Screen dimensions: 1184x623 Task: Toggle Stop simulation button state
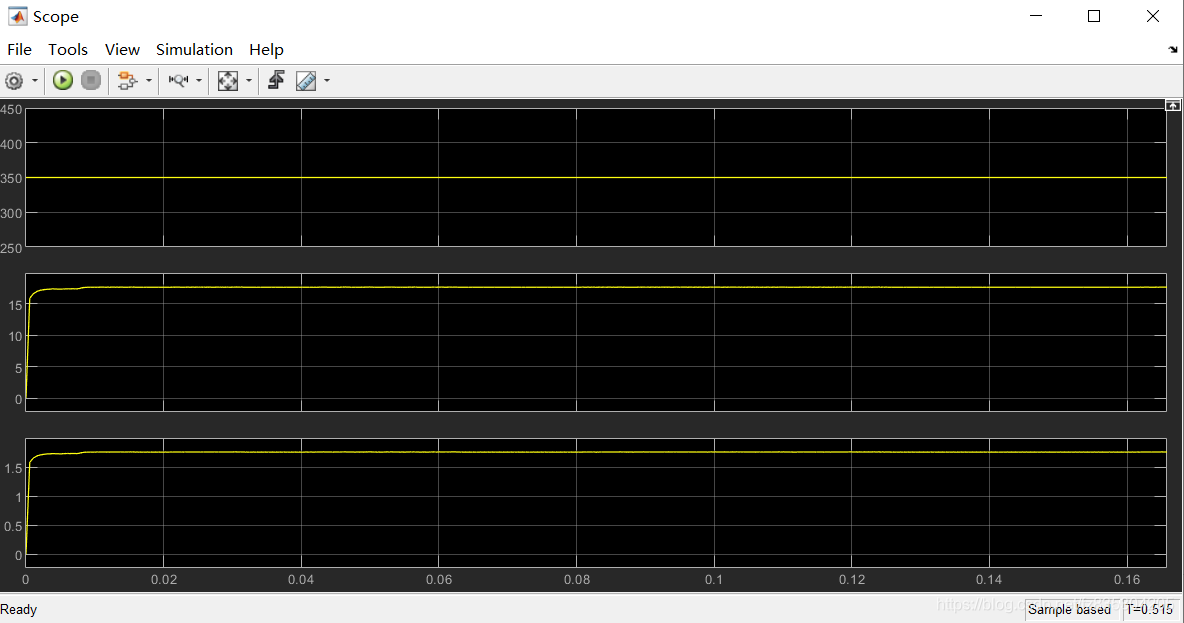point(90,80)
